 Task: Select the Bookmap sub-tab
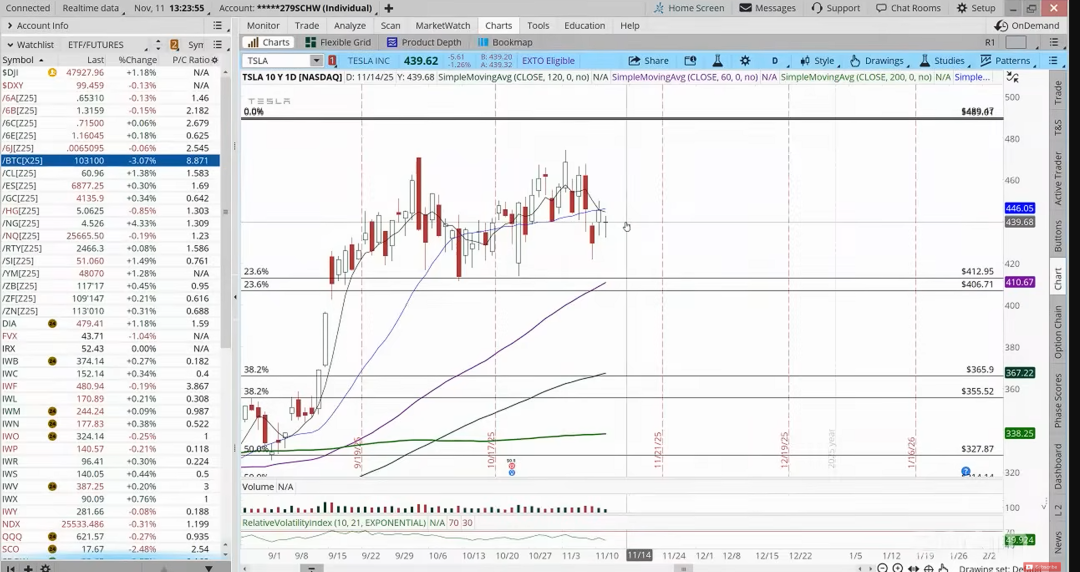tap(506, 42)
